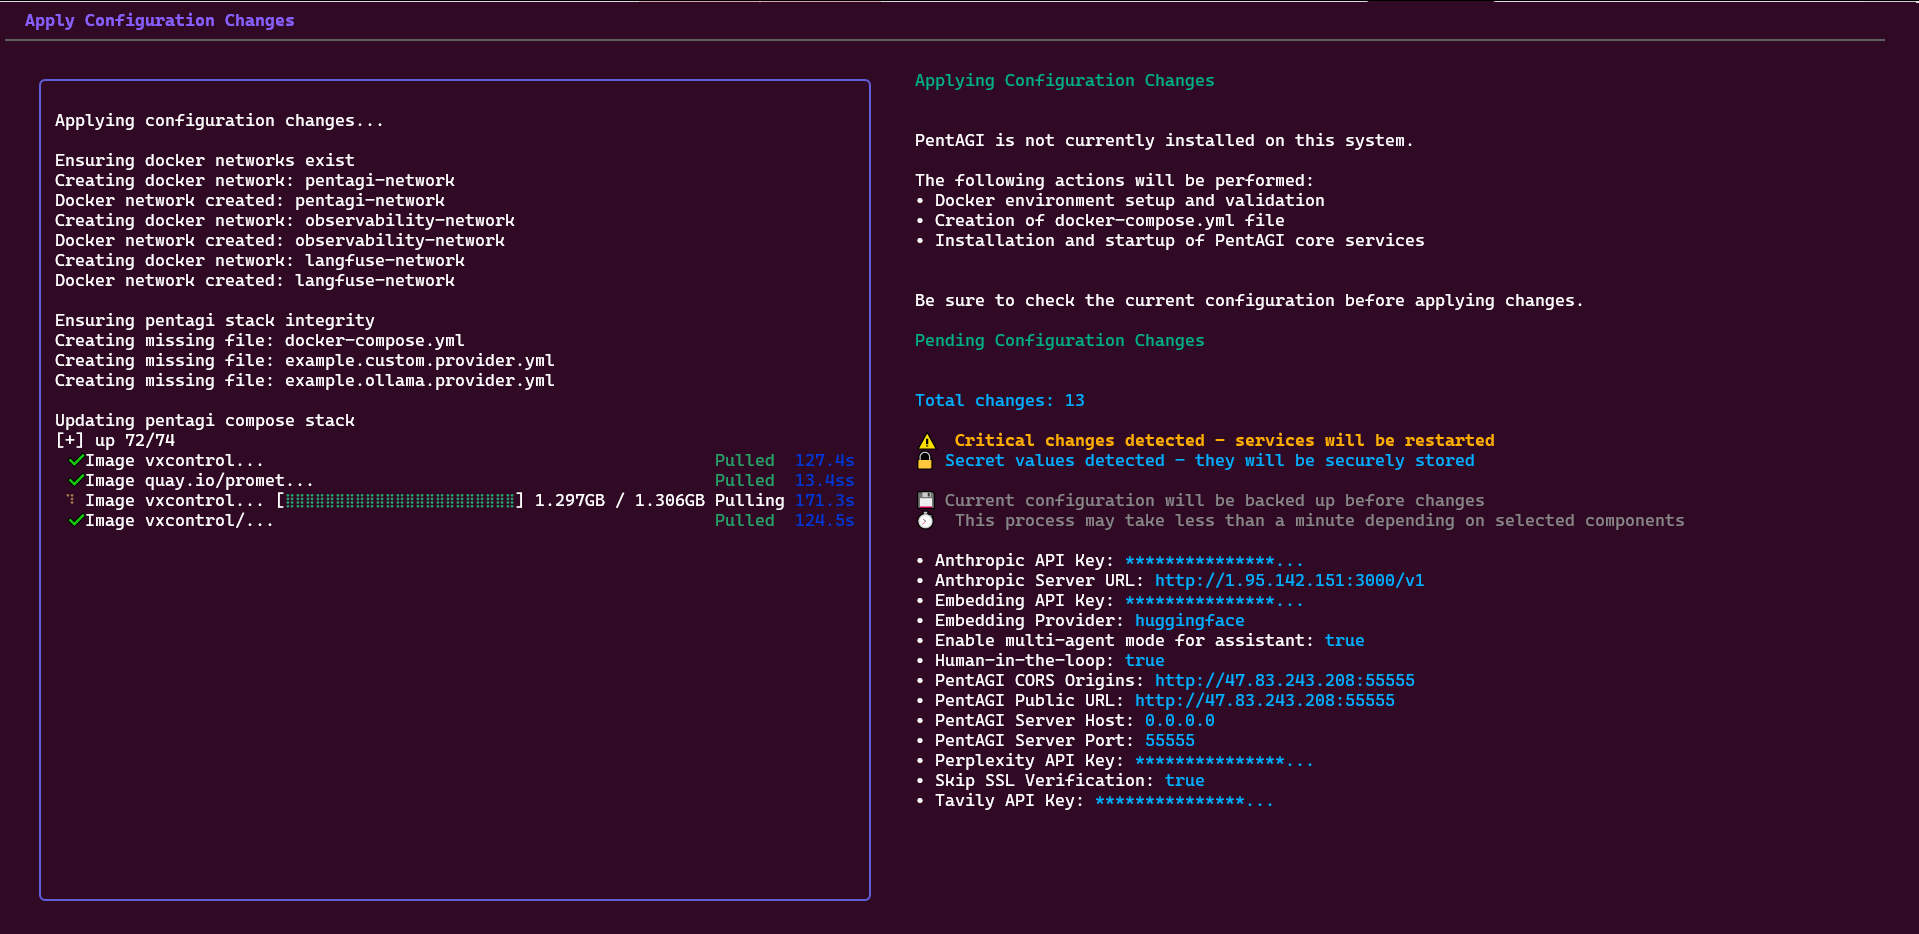Click the floppy disk backup icon
The image size is (1919, 934).
[926, 501]
